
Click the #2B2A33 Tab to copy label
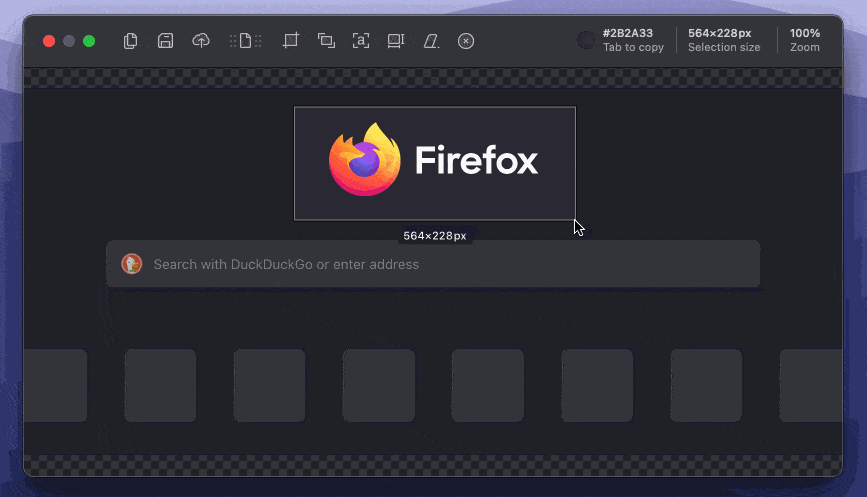pos(632,40)
